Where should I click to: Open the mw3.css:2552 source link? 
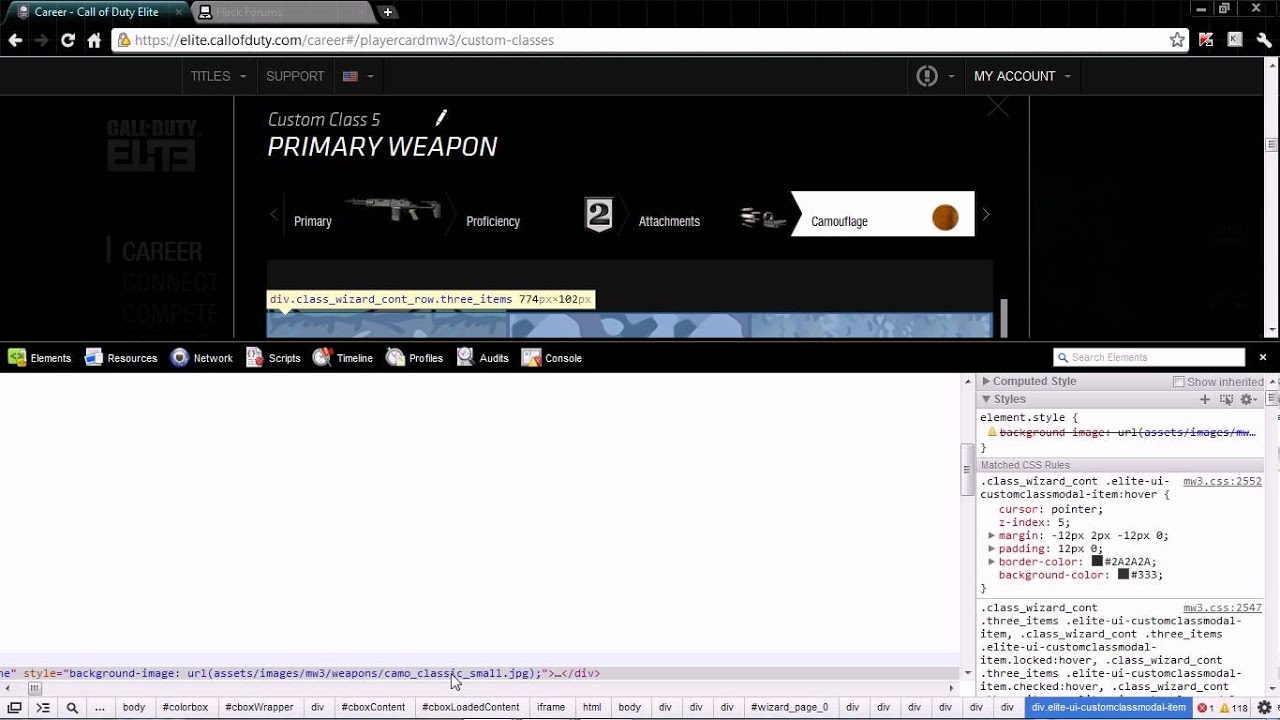tap(1222, 481)
